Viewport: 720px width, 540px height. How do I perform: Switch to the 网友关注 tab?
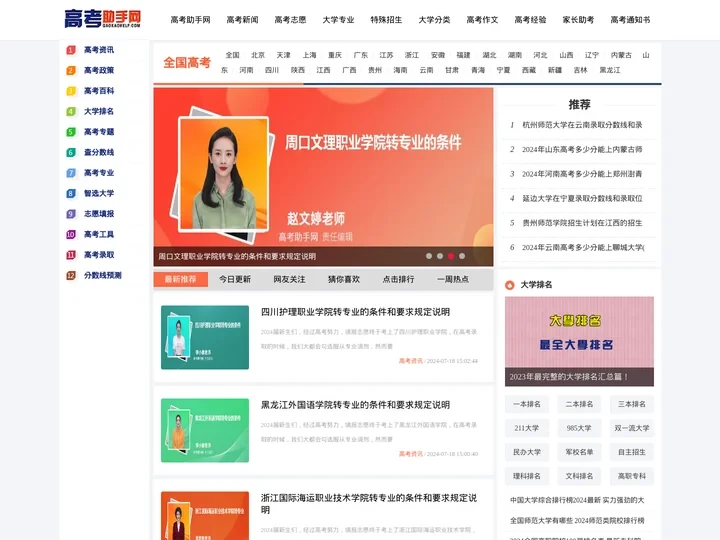point(289,279)
